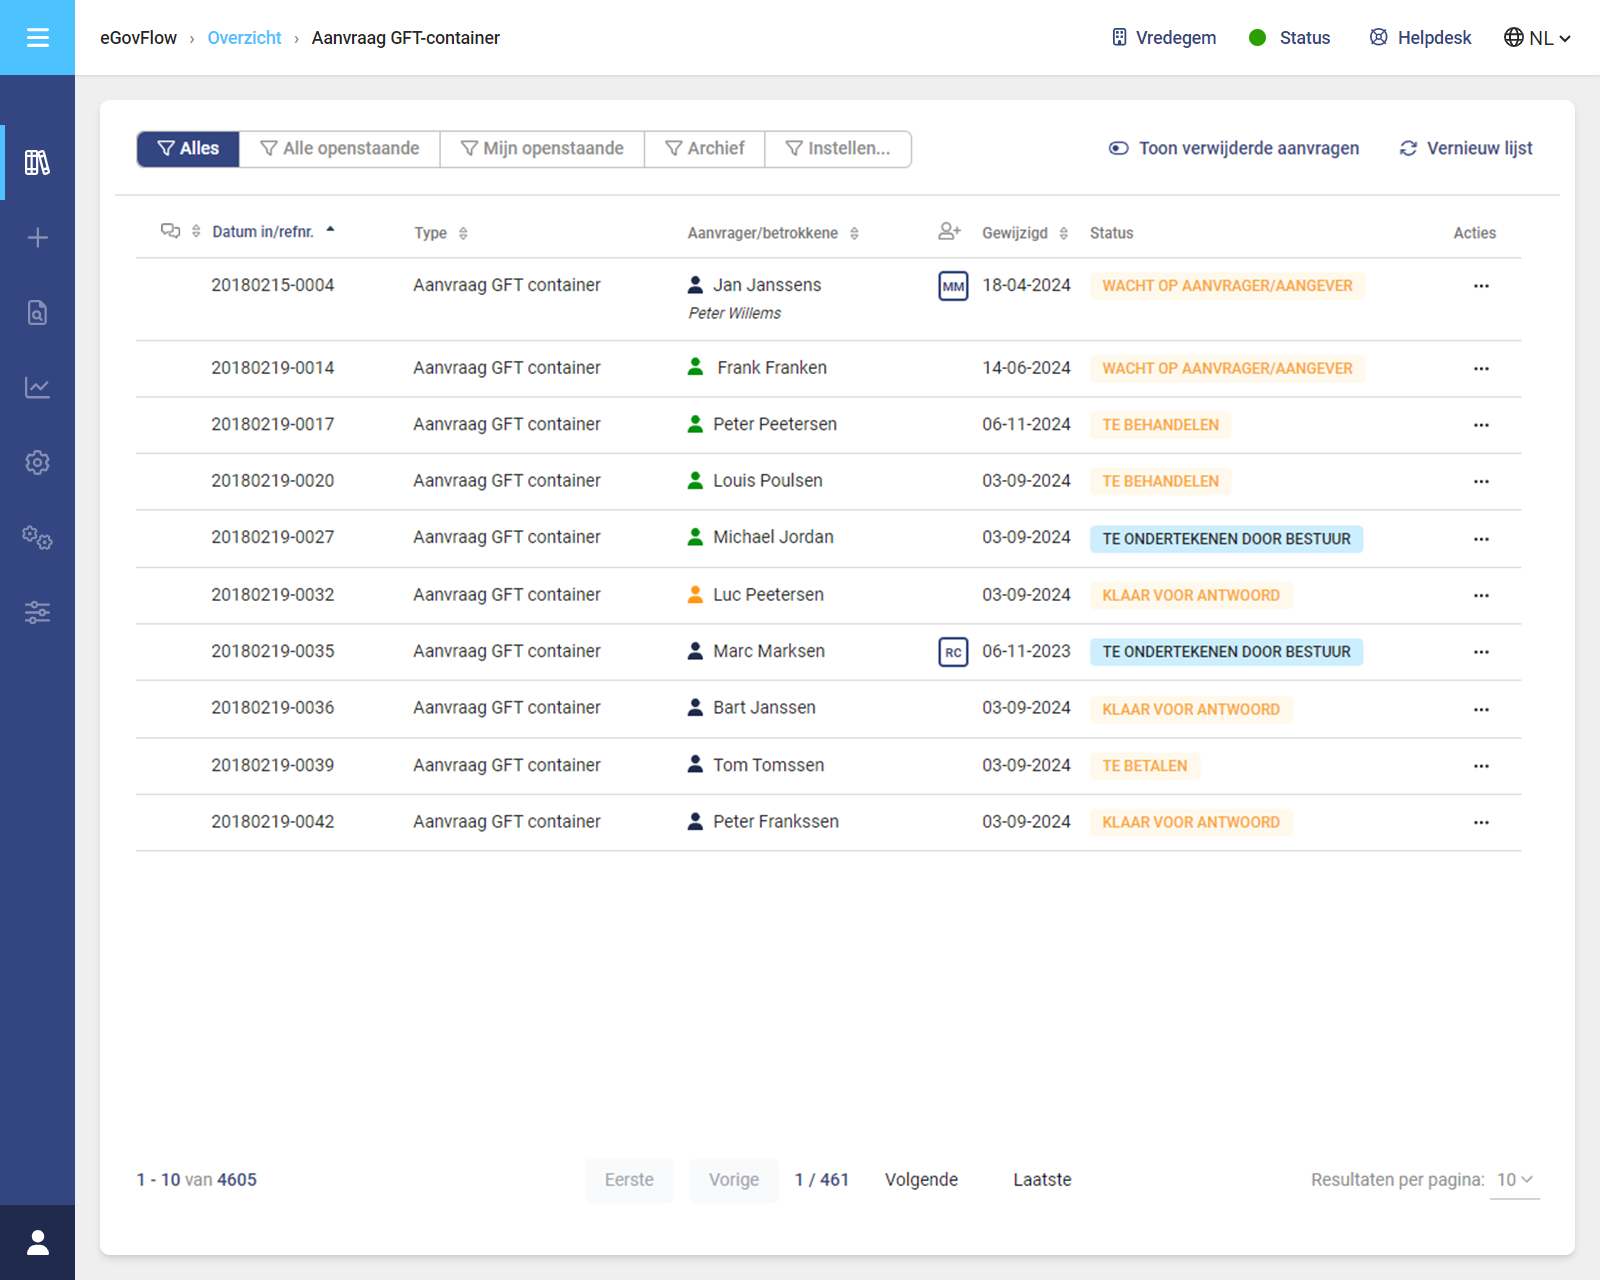Open actions menu for Peter Frankssen row

(1481, 823)
